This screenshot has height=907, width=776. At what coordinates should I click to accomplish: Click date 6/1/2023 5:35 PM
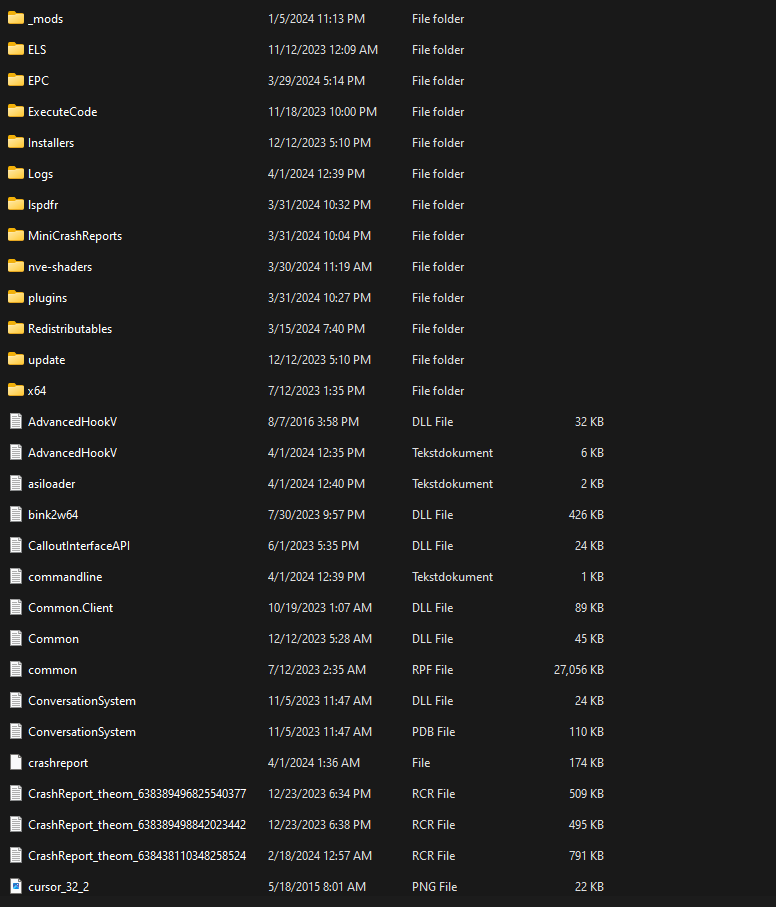[x=313, y=545]
